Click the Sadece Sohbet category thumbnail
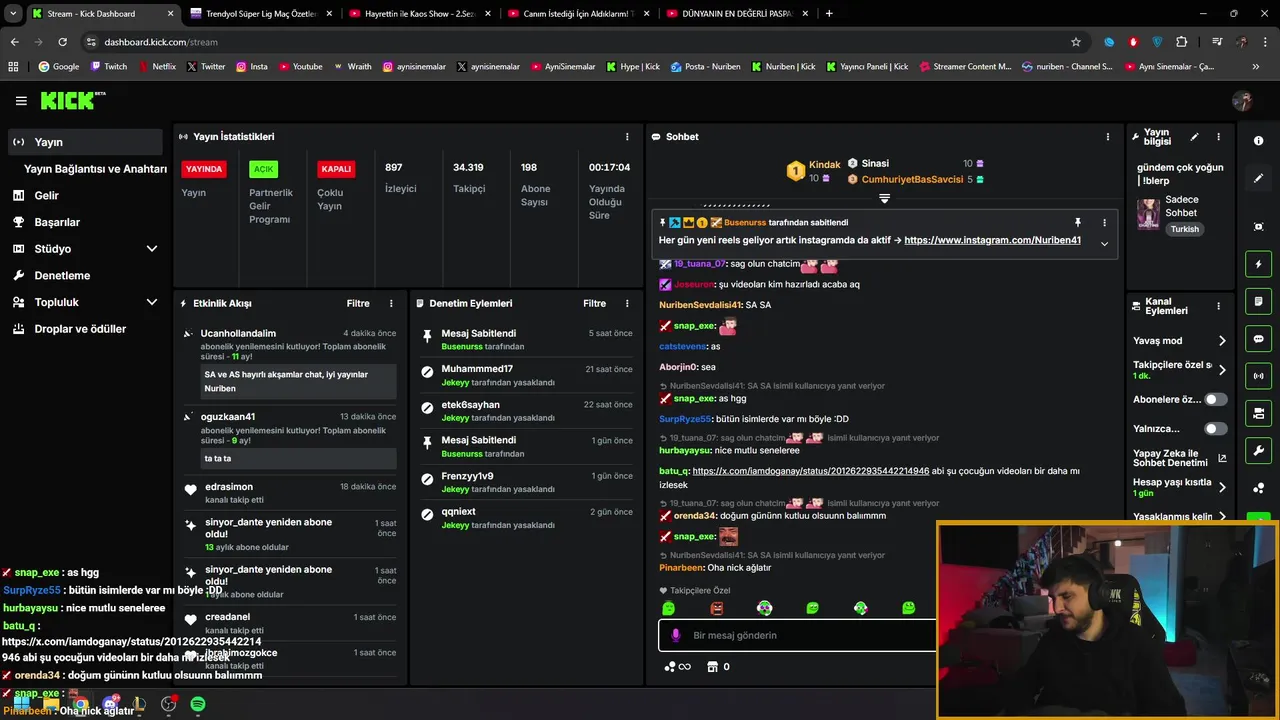This screenshot has height=720, width=1280. coord(1148,214)
